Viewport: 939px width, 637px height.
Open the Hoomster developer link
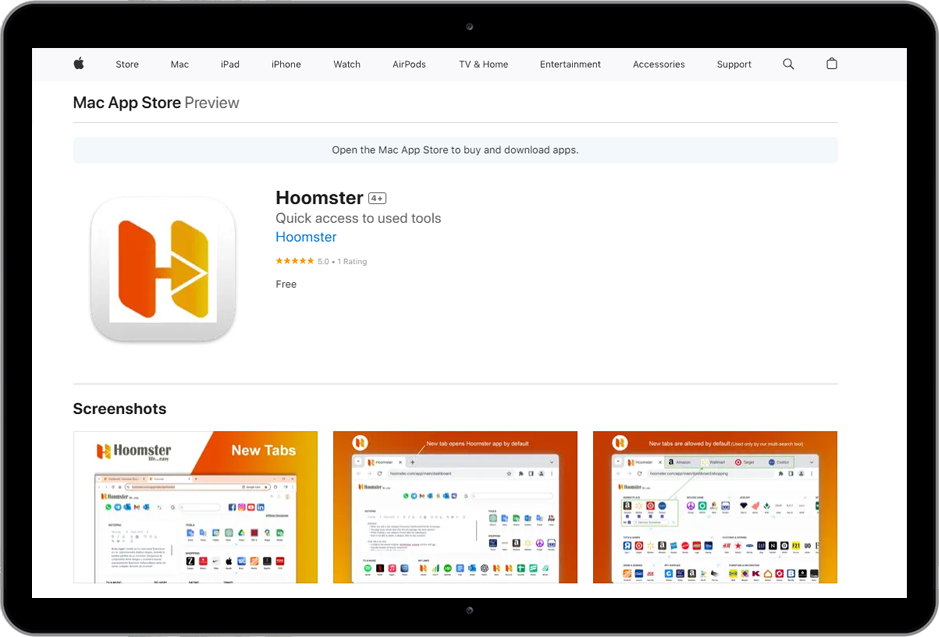click(306, 237)
